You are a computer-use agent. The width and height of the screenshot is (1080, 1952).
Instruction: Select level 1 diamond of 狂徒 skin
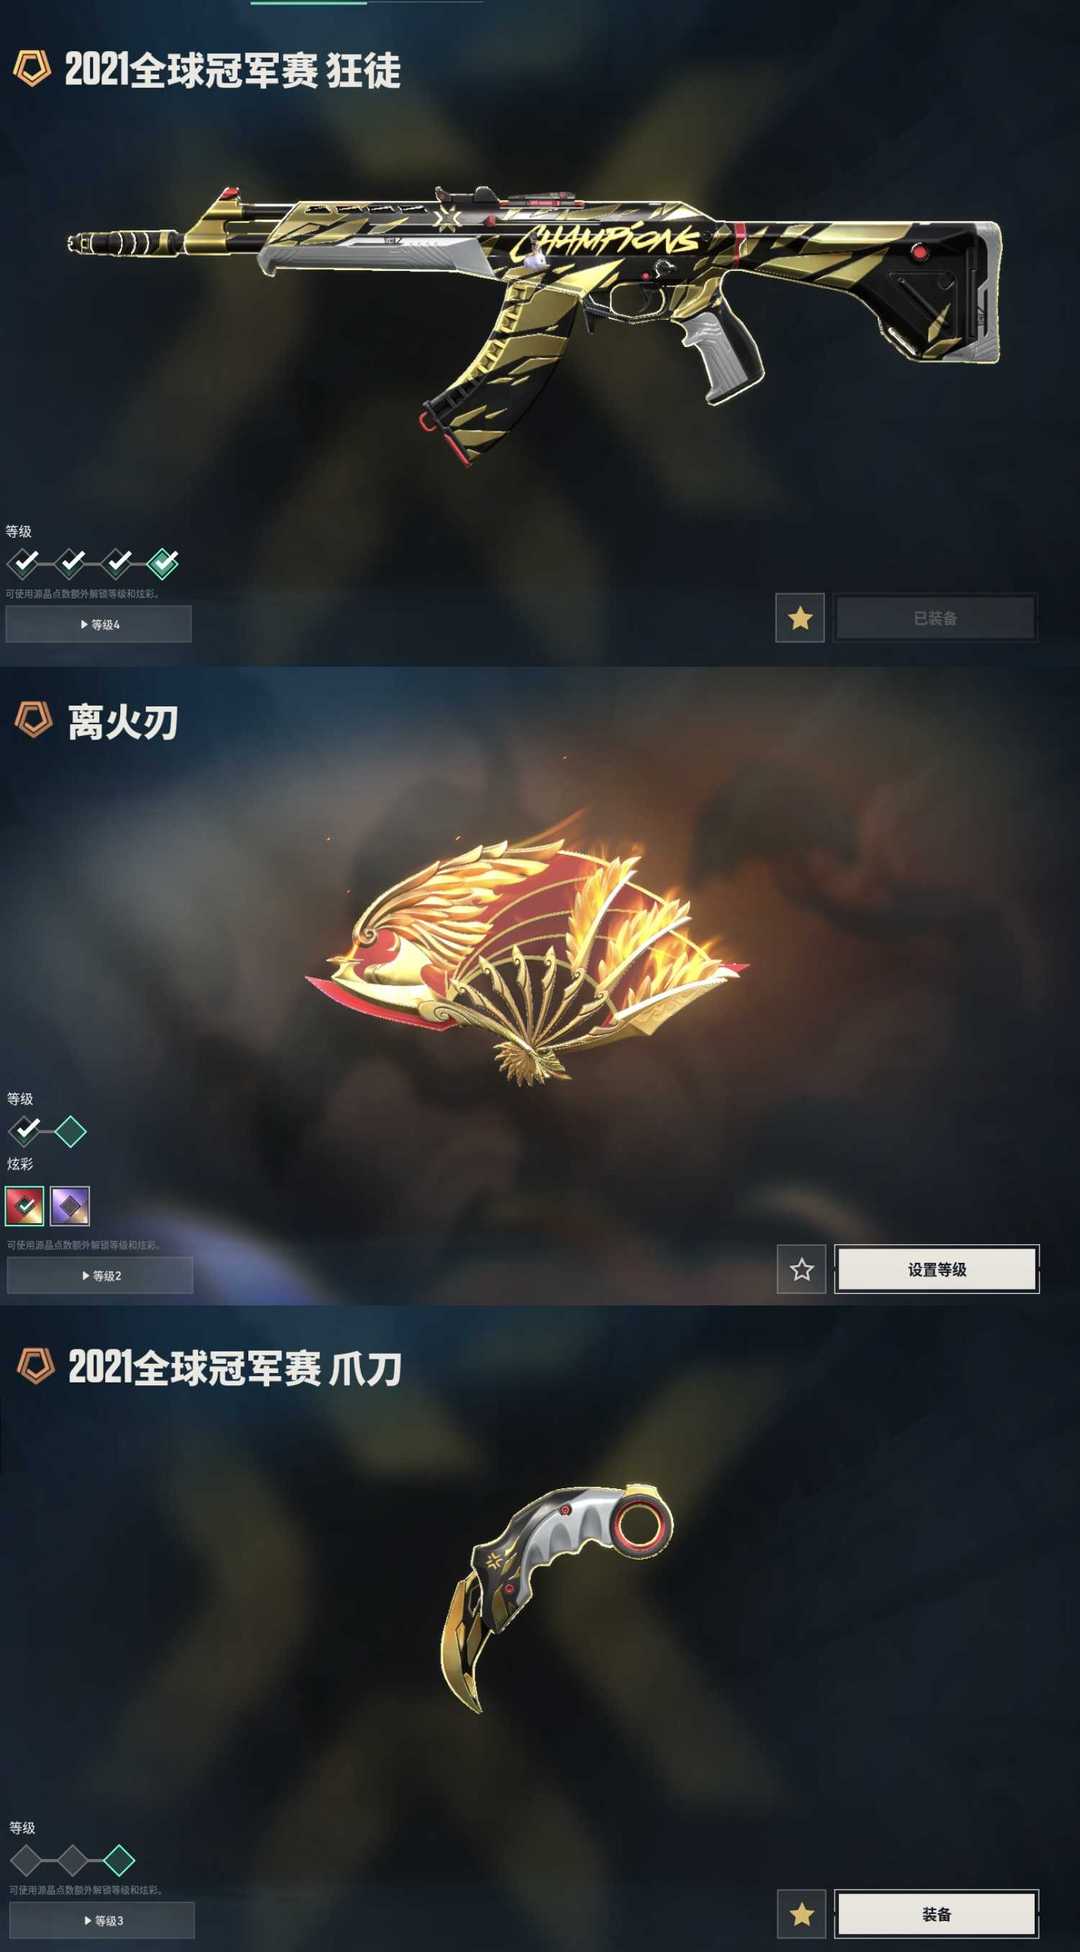pyautogui.click(x=24, y=563)
